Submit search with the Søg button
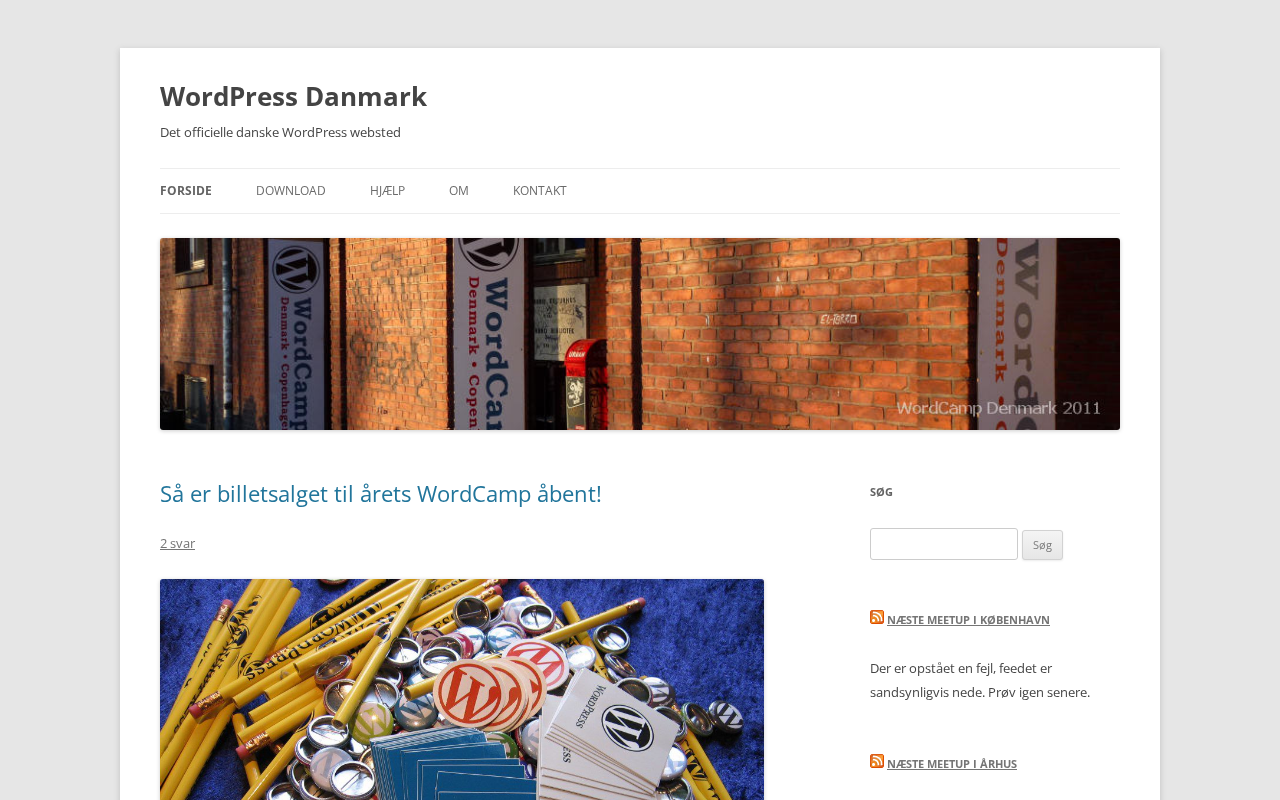 pyautogui.click(x=1042, y=545)
